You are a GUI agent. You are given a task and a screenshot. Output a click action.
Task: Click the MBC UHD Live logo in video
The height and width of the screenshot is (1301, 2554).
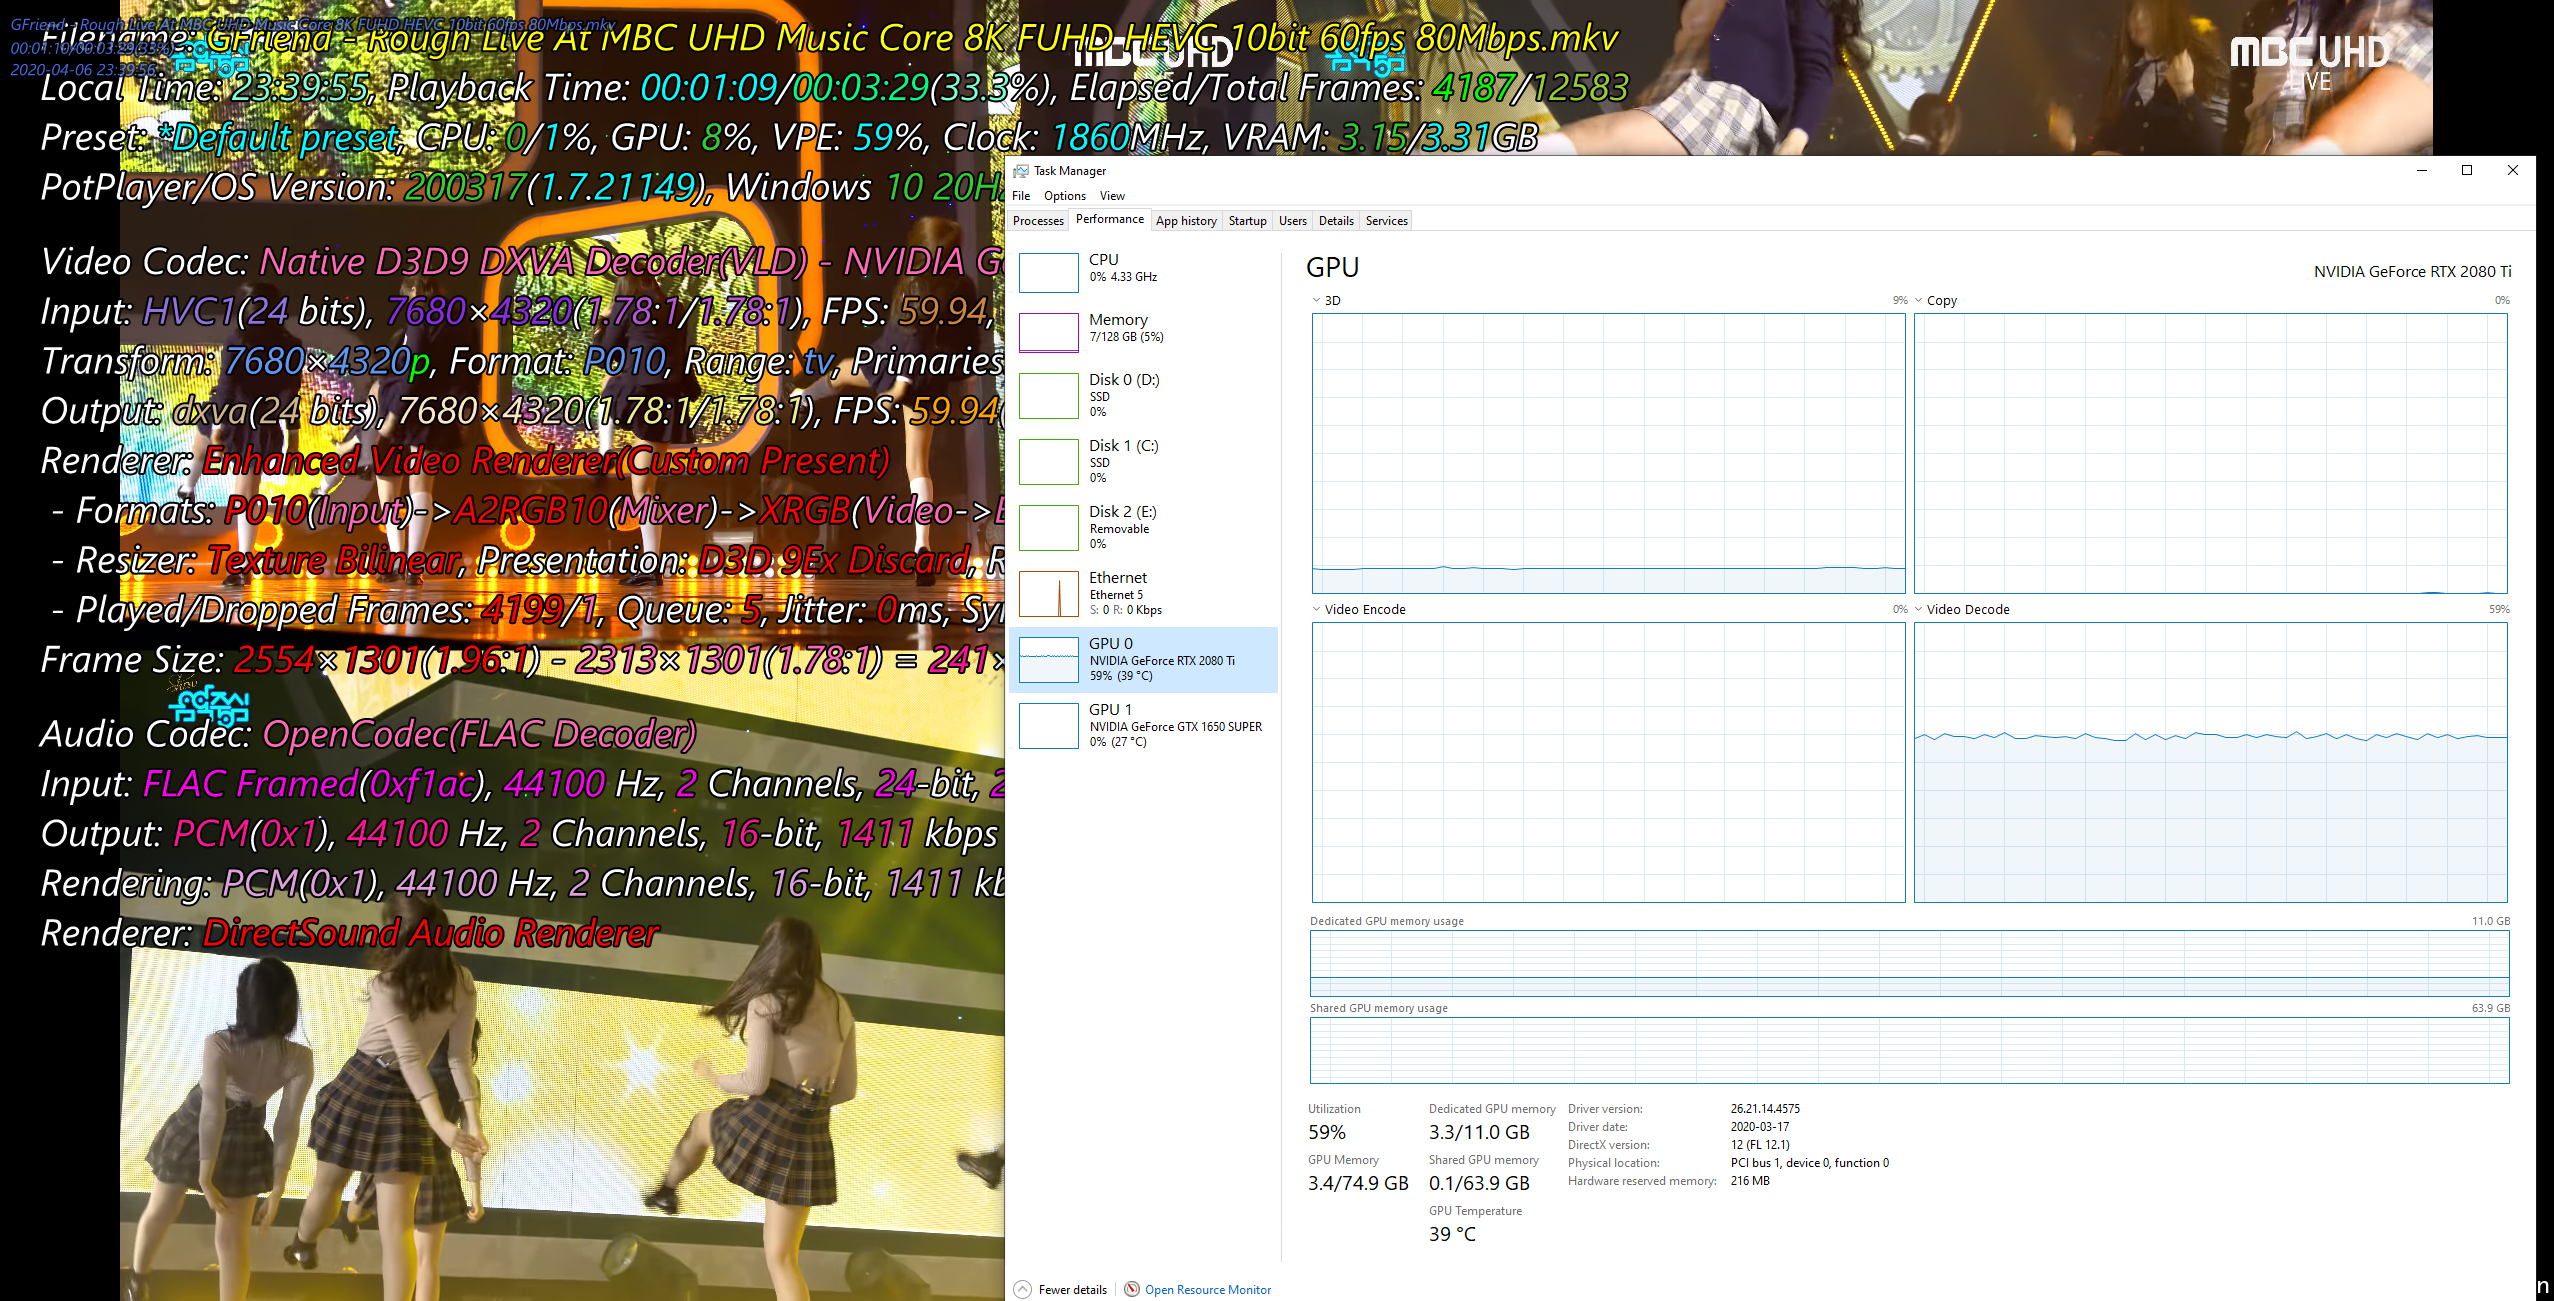pos(2308,62)
